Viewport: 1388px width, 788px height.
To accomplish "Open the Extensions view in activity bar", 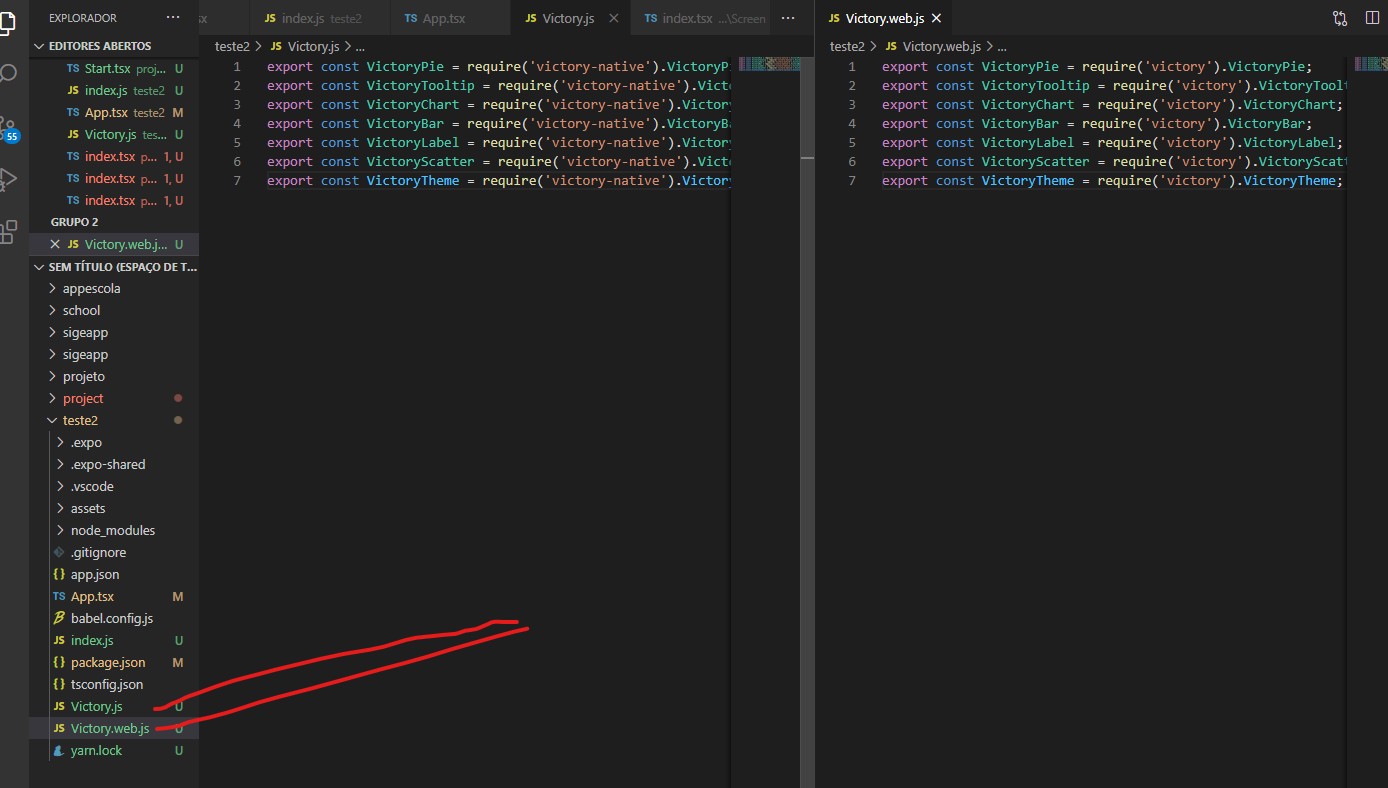I will click(x=8, y=232).
